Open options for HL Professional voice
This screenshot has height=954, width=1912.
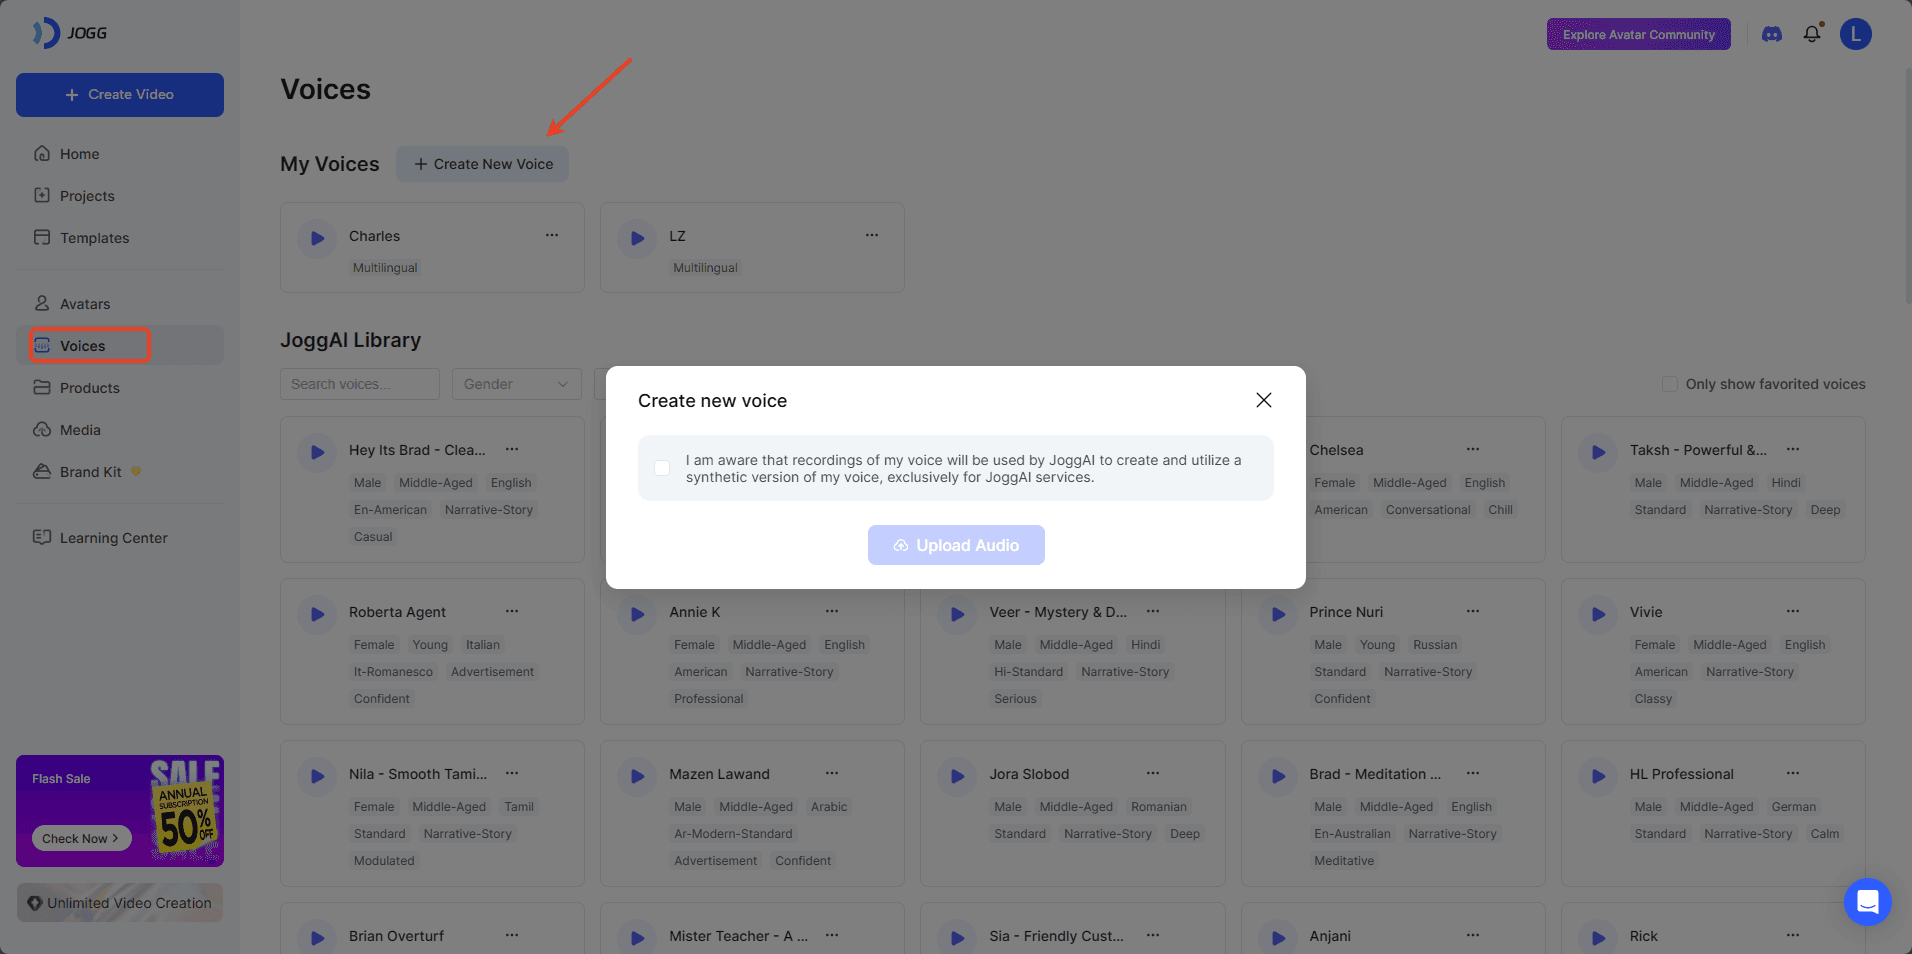pos(1793,773)
